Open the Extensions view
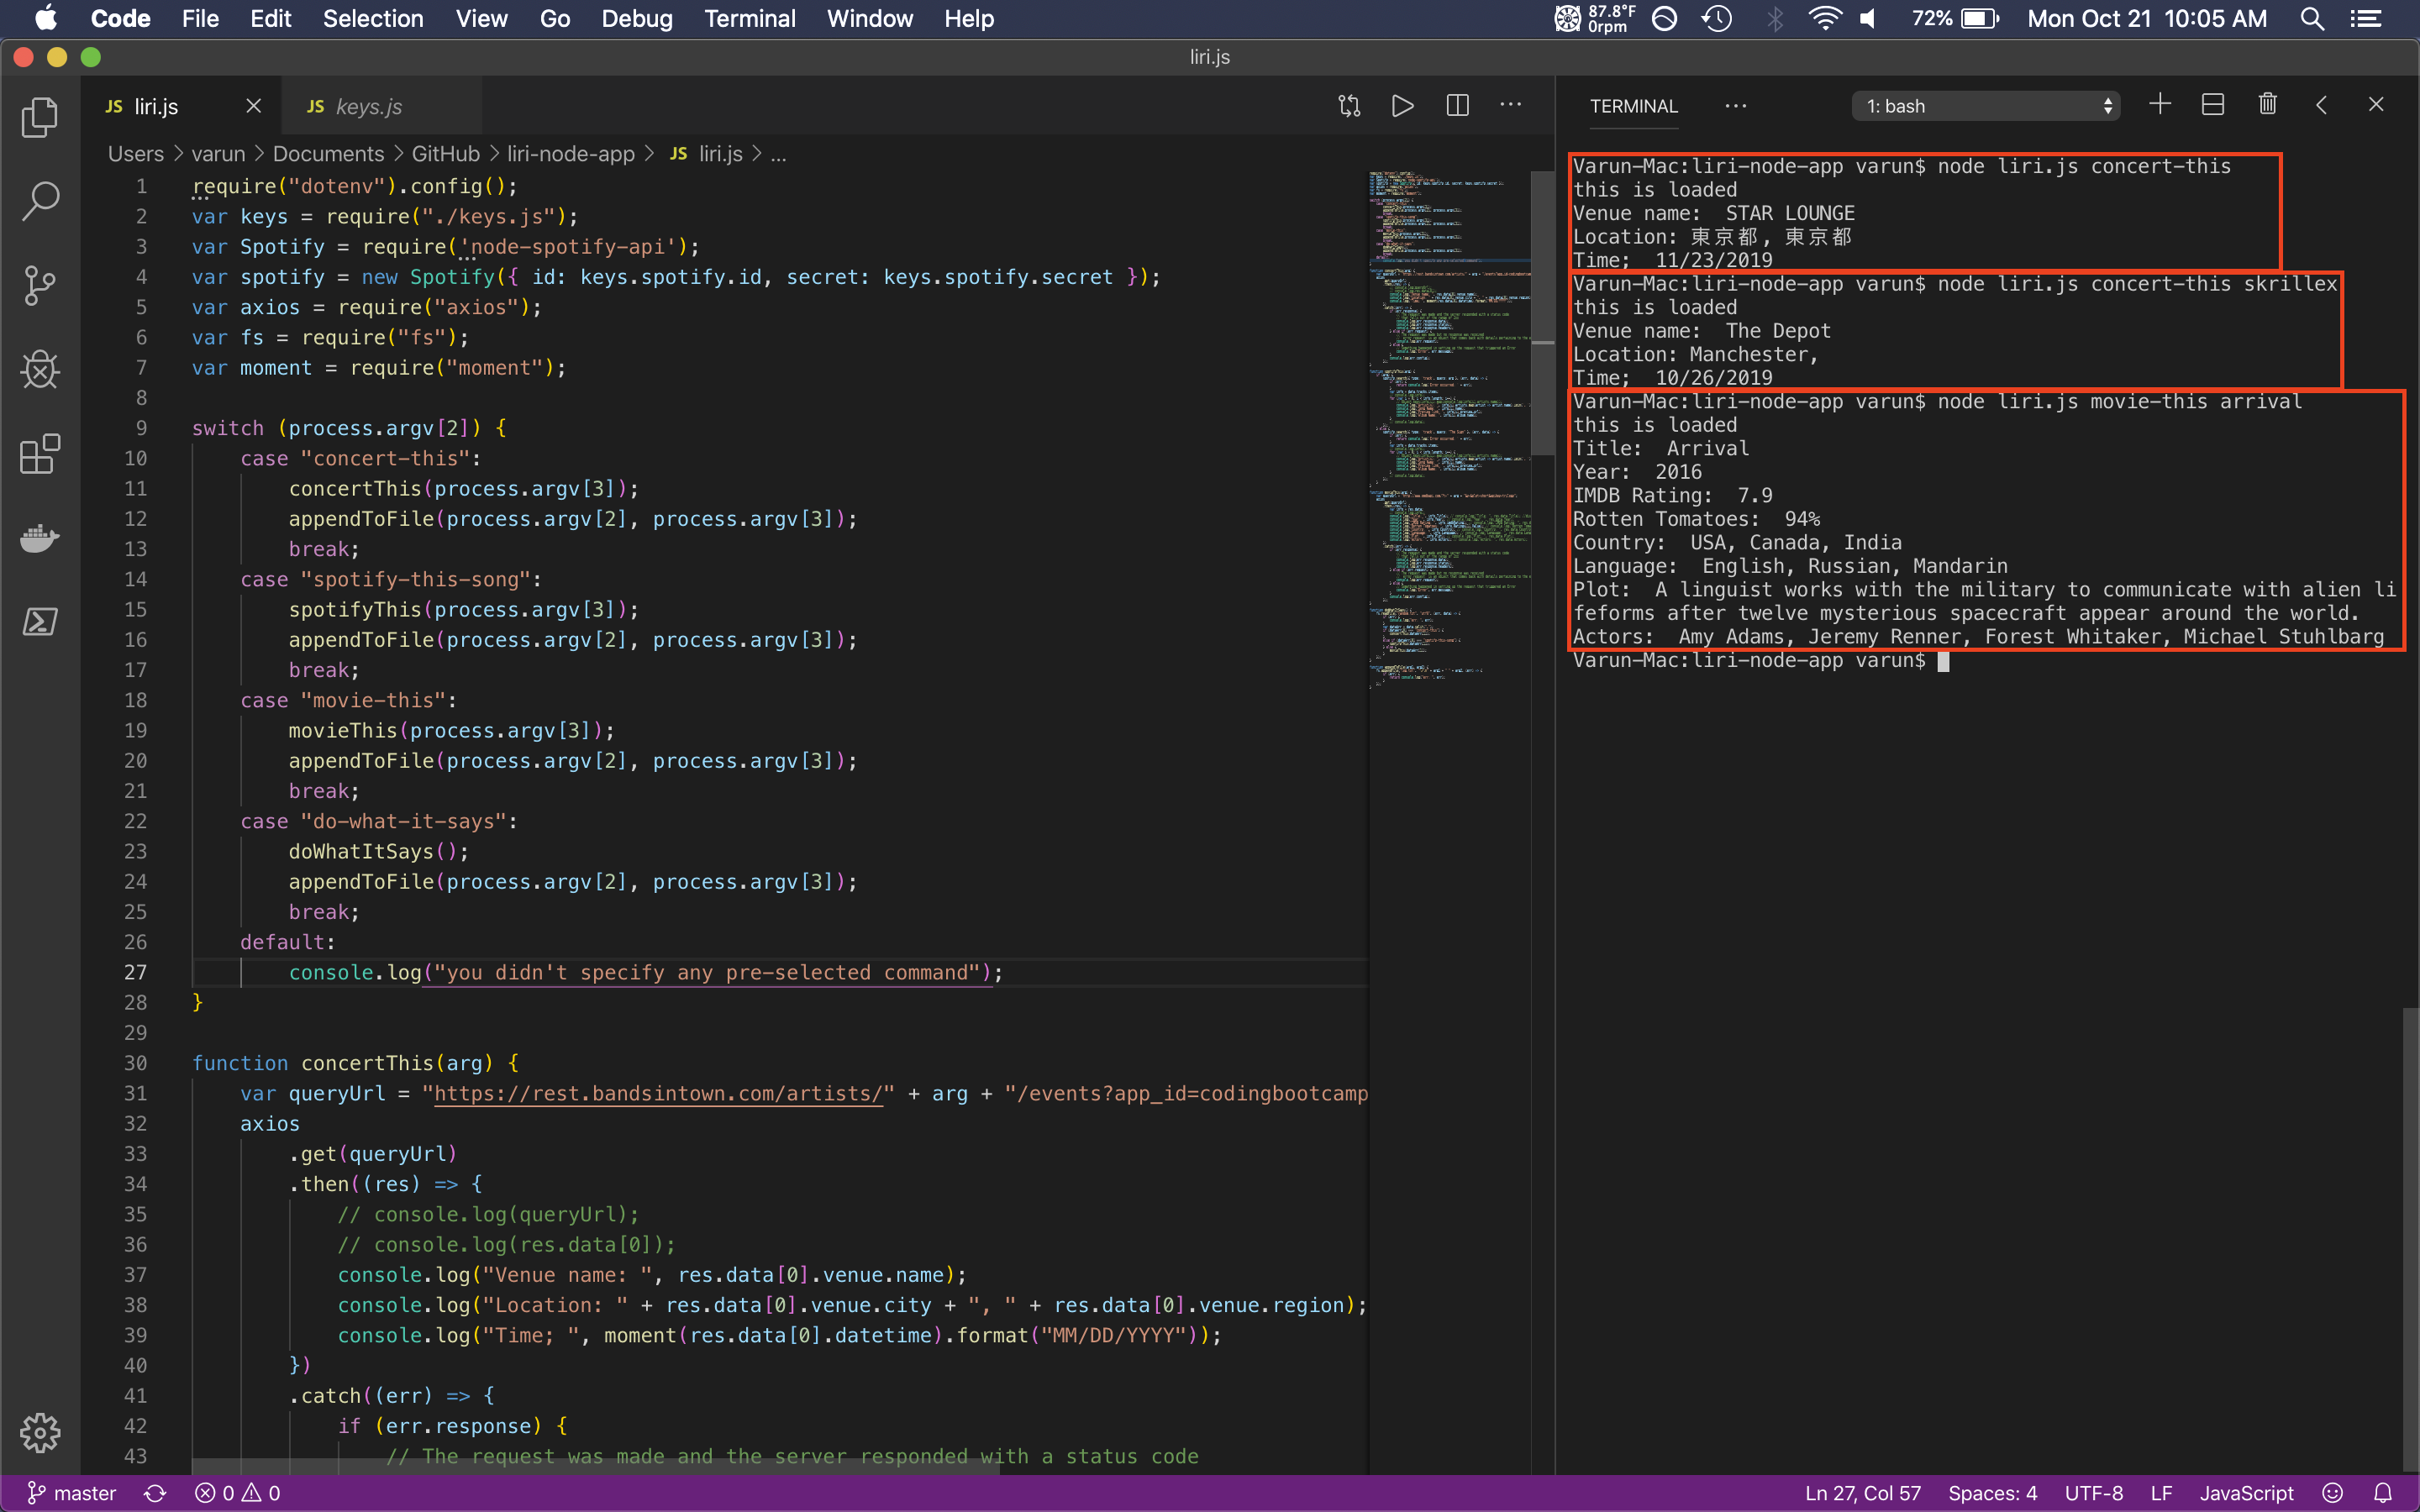This screenshot has height=1512, width=2420. pos(40,454)
